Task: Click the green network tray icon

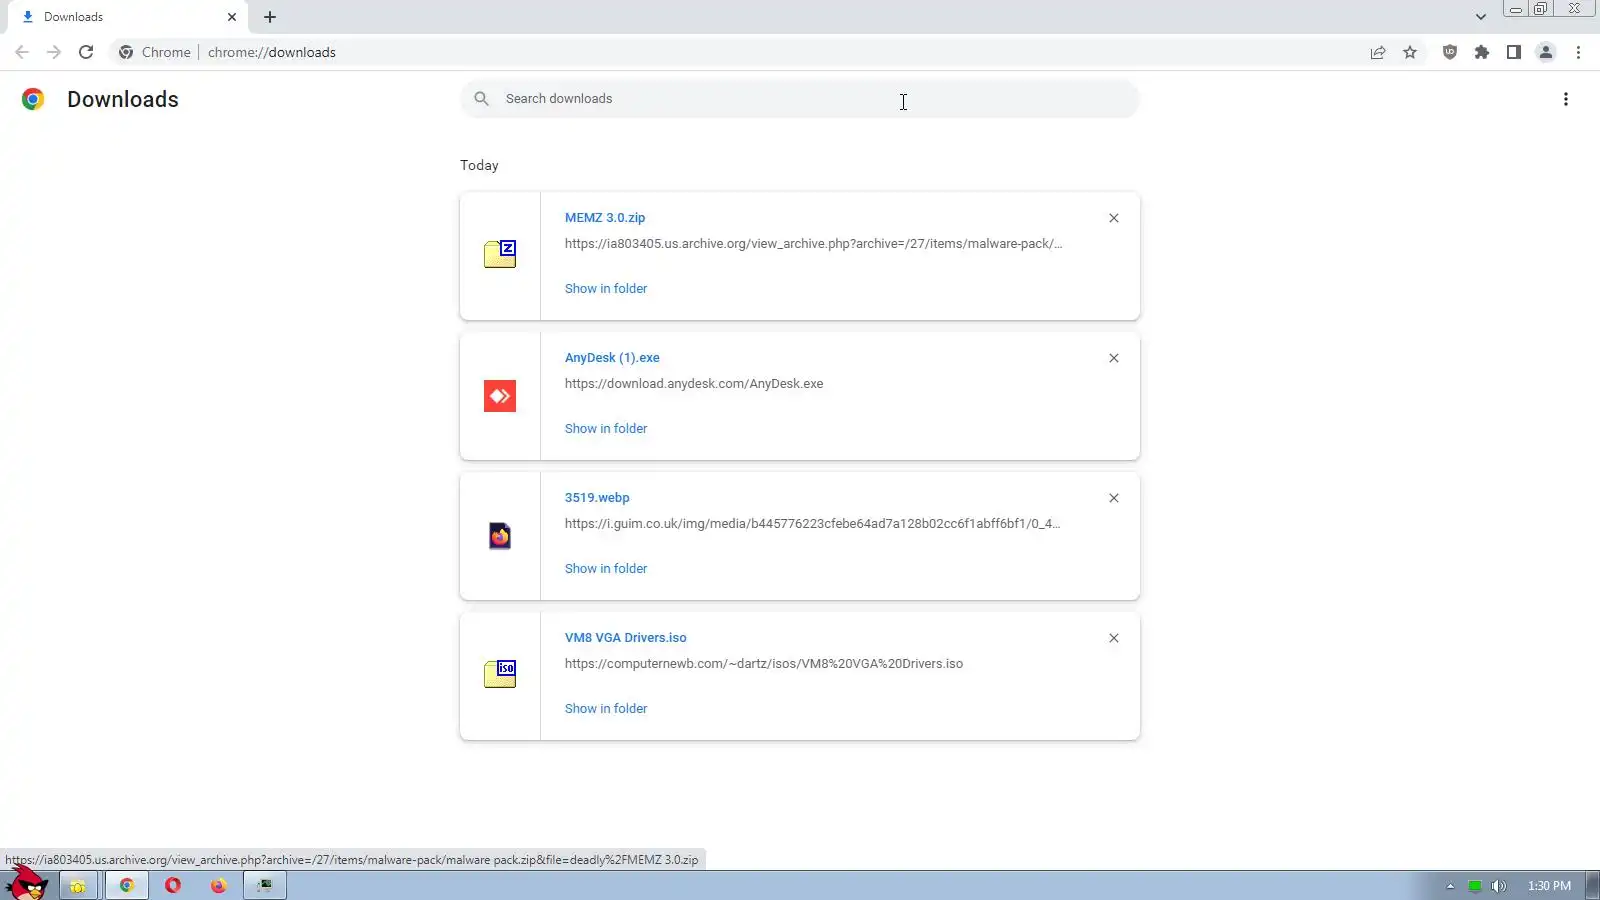Action: pos(1475,886)
